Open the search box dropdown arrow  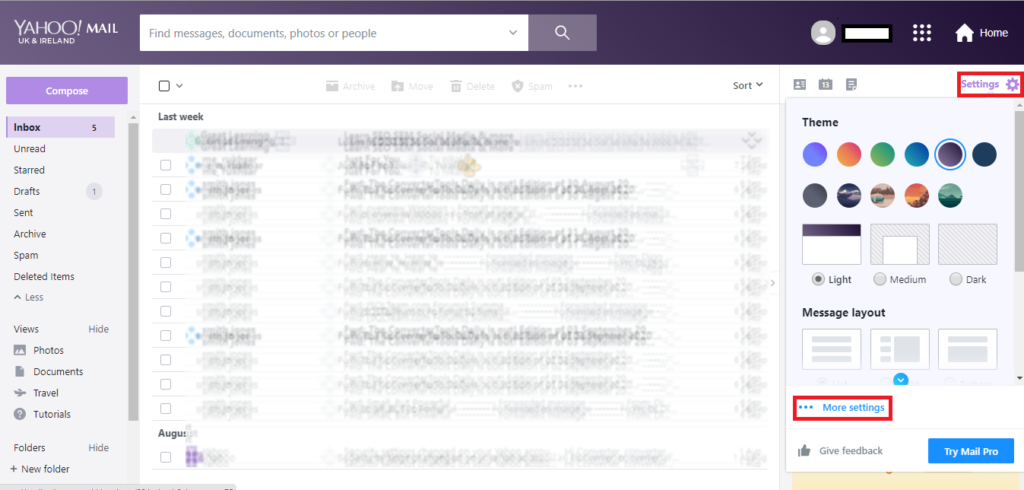point(513,33)
